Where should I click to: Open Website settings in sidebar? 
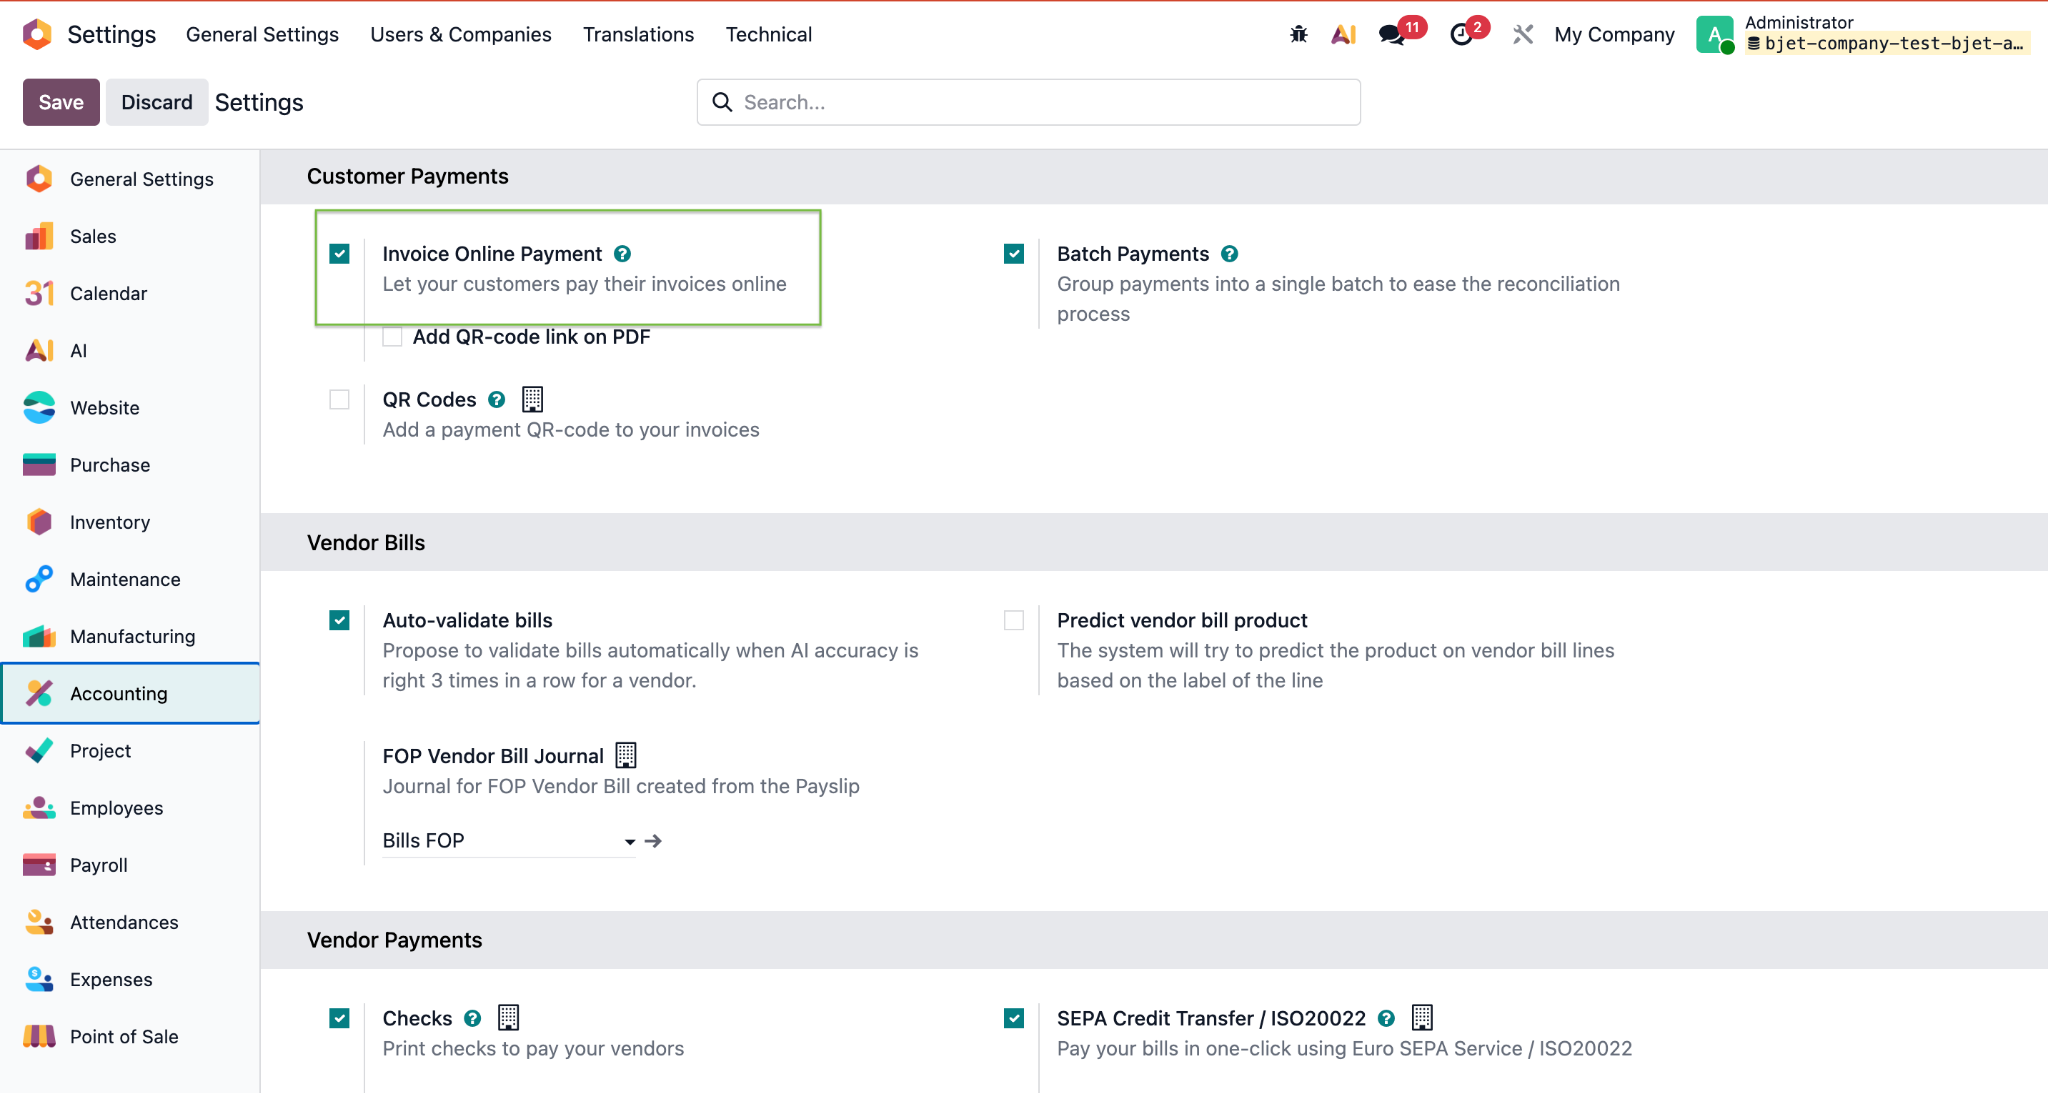[130, 408]
